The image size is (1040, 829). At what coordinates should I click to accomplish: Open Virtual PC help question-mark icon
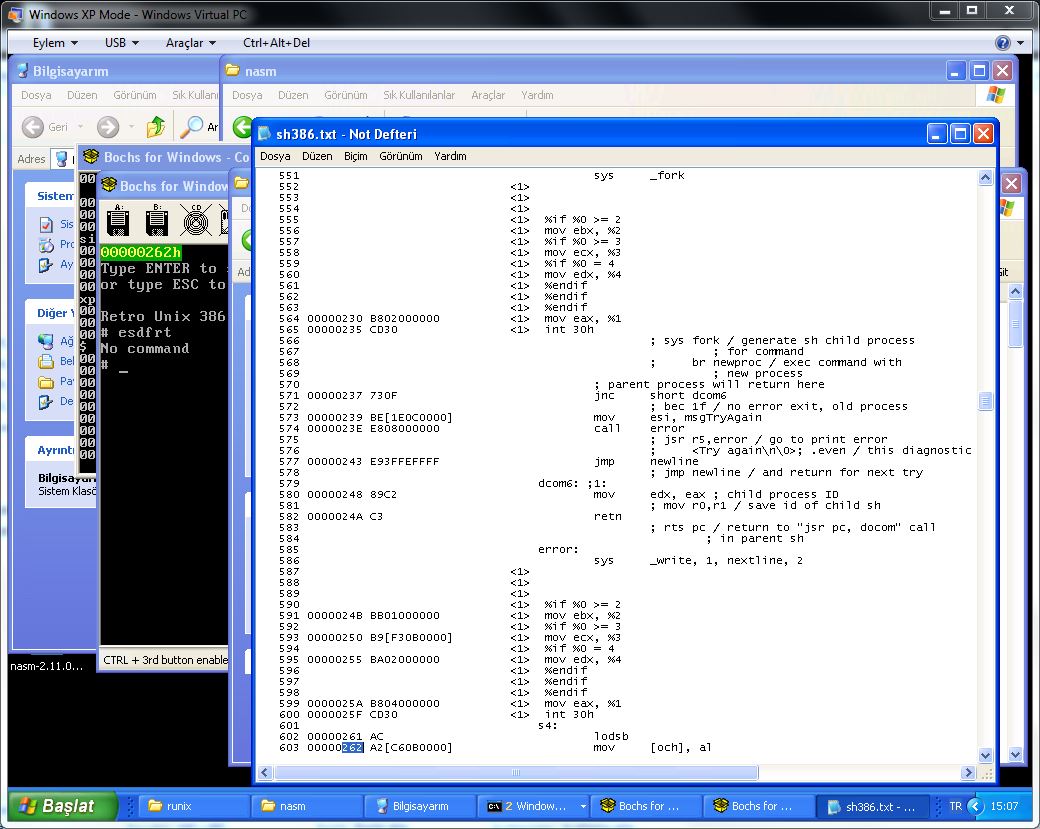(x=1002, y=43)
